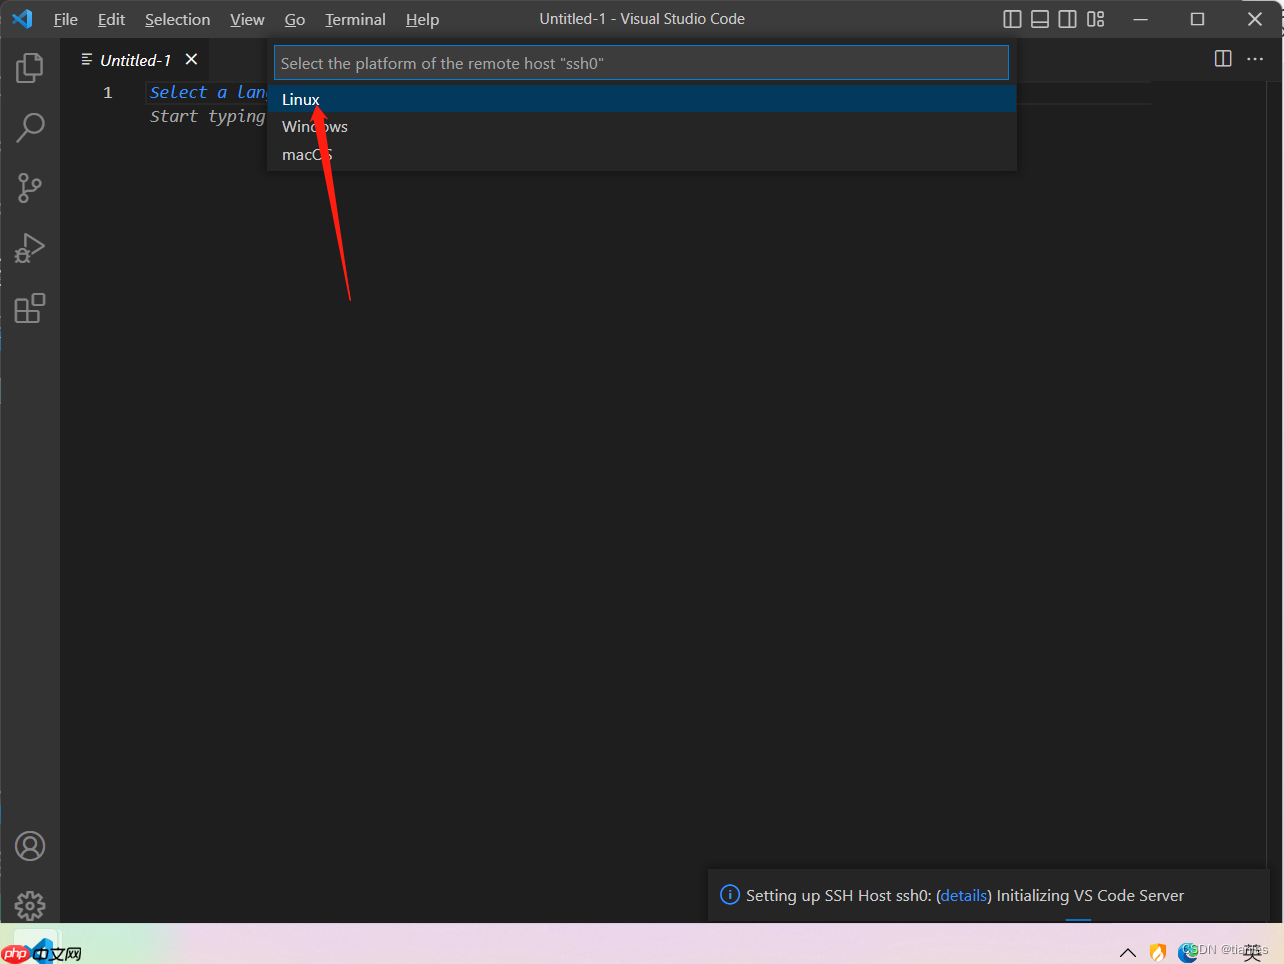Open the Extensions view
Viewport: 1284px width, 964px height.
[30, 308]
